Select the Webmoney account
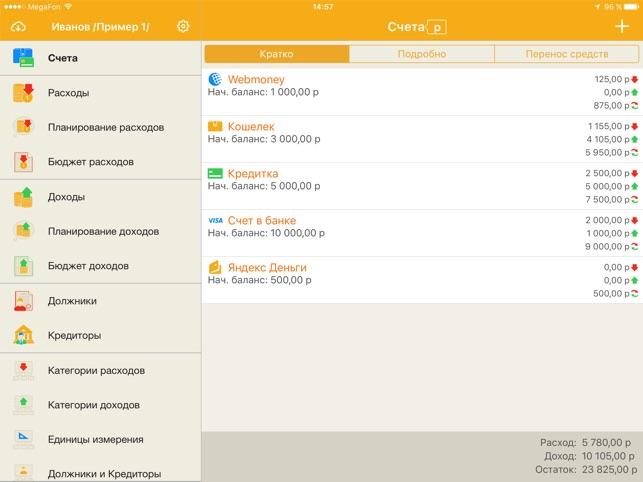 (x=422, y=92)
